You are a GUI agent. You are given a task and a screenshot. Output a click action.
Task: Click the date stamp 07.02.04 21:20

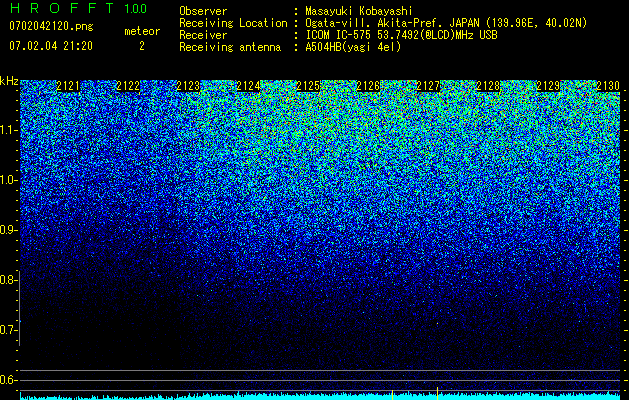(x=51, y=46)
